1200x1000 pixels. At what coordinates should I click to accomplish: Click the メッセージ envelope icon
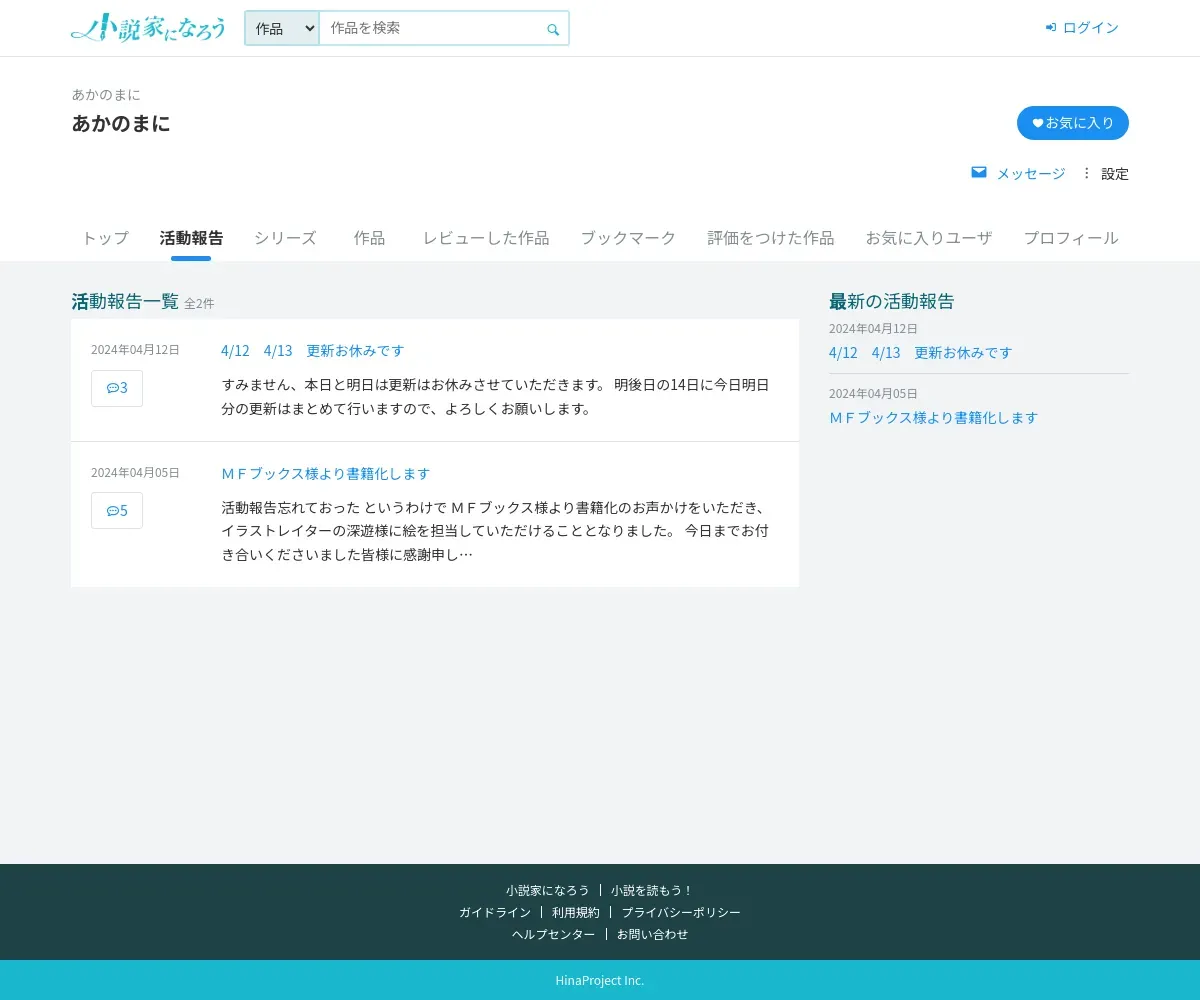979,173
